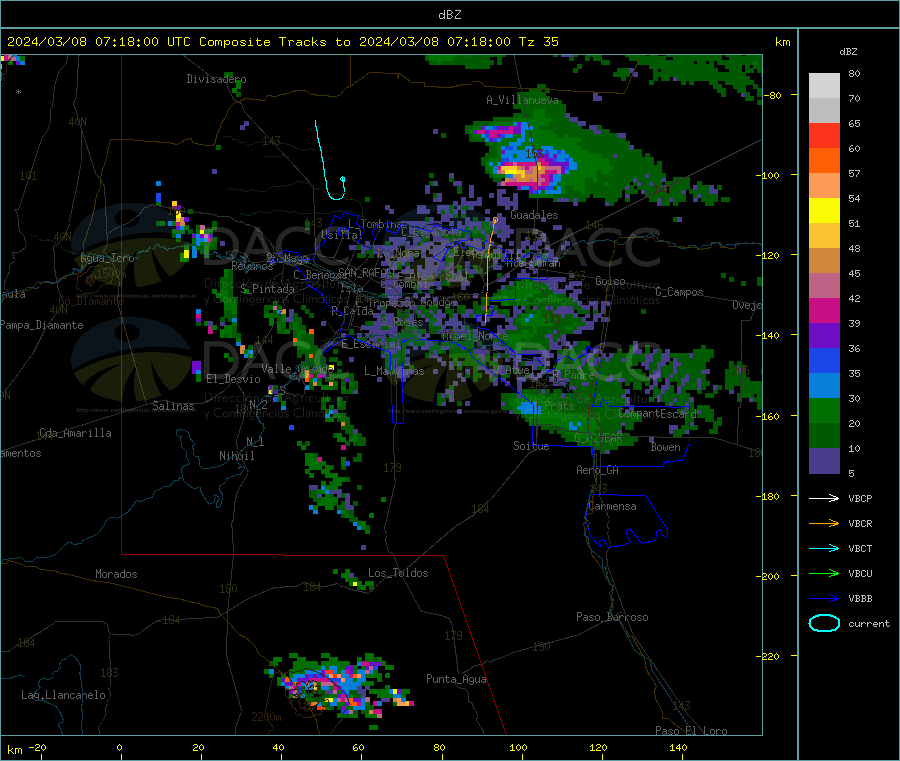The height and width of the screenshot is (761, 900).
Task: Click the Salinas place label
Action: 173,406
